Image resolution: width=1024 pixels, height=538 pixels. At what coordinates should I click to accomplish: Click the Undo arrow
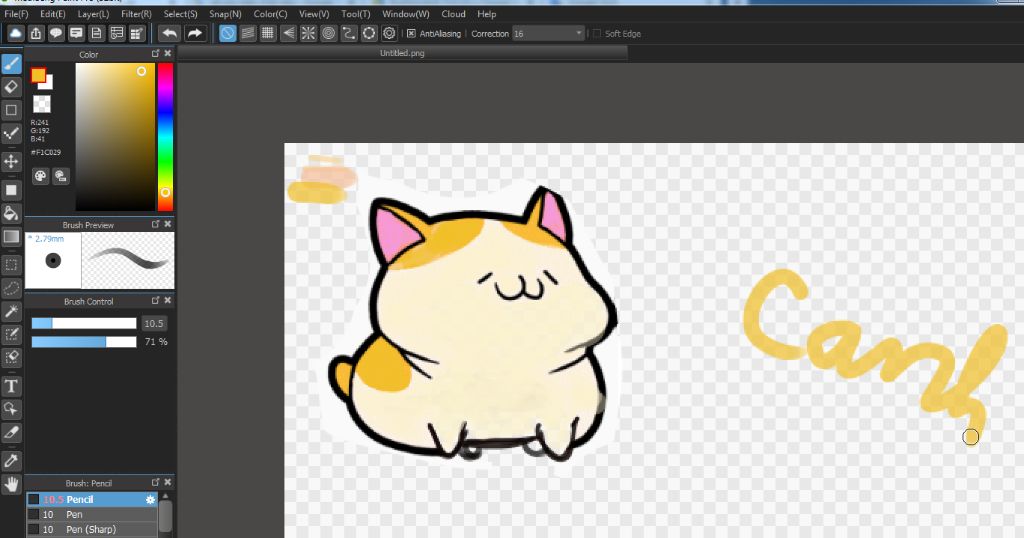(169, 33)
